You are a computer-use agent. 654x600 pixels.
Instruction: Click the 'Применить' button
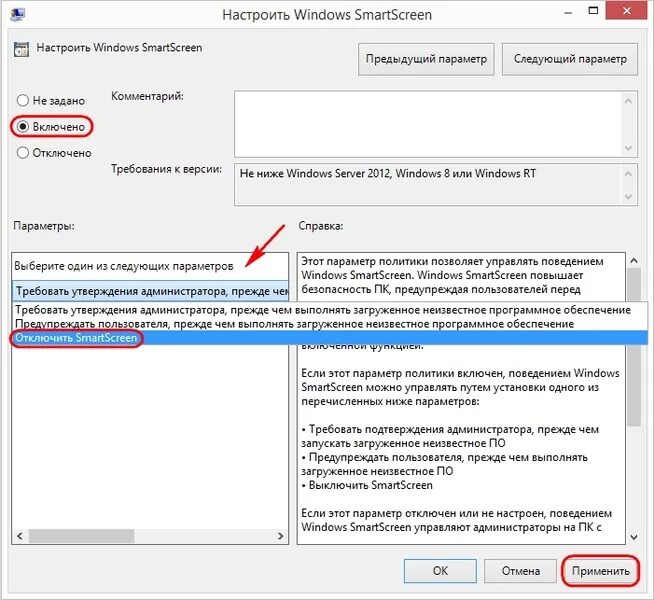601,570
